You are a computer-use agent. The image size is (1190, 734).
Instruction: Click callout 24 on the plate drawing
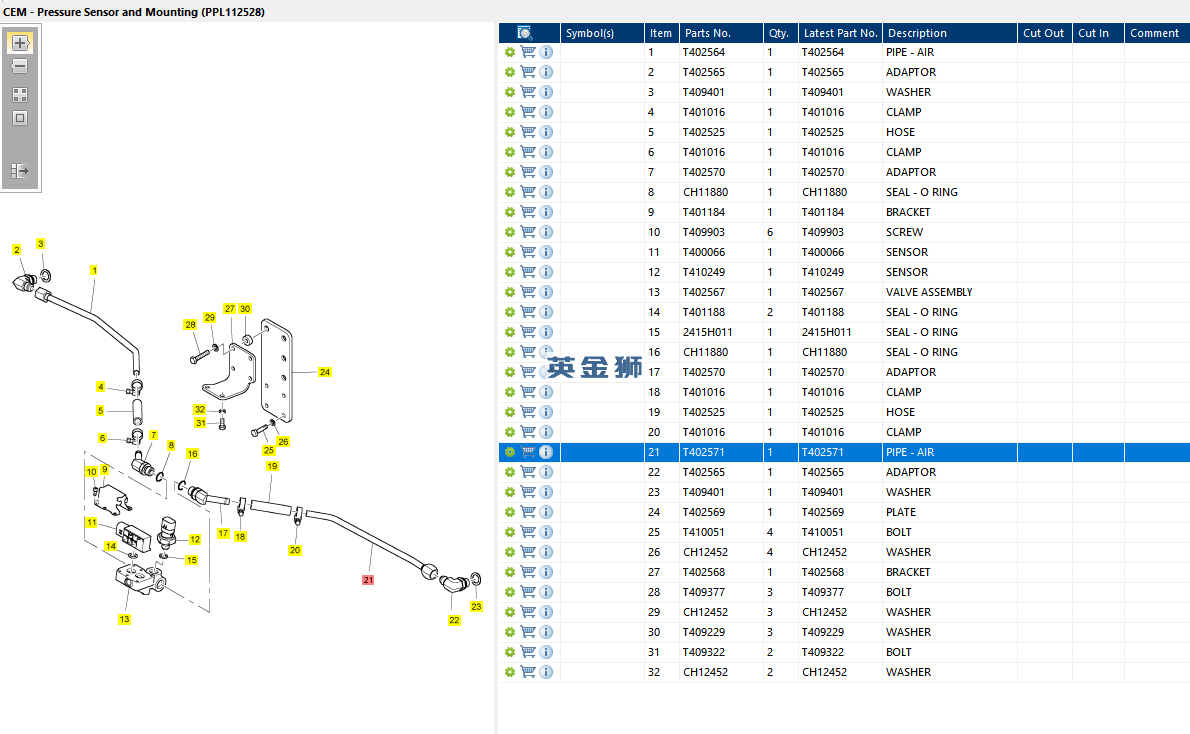click(325, 372)
